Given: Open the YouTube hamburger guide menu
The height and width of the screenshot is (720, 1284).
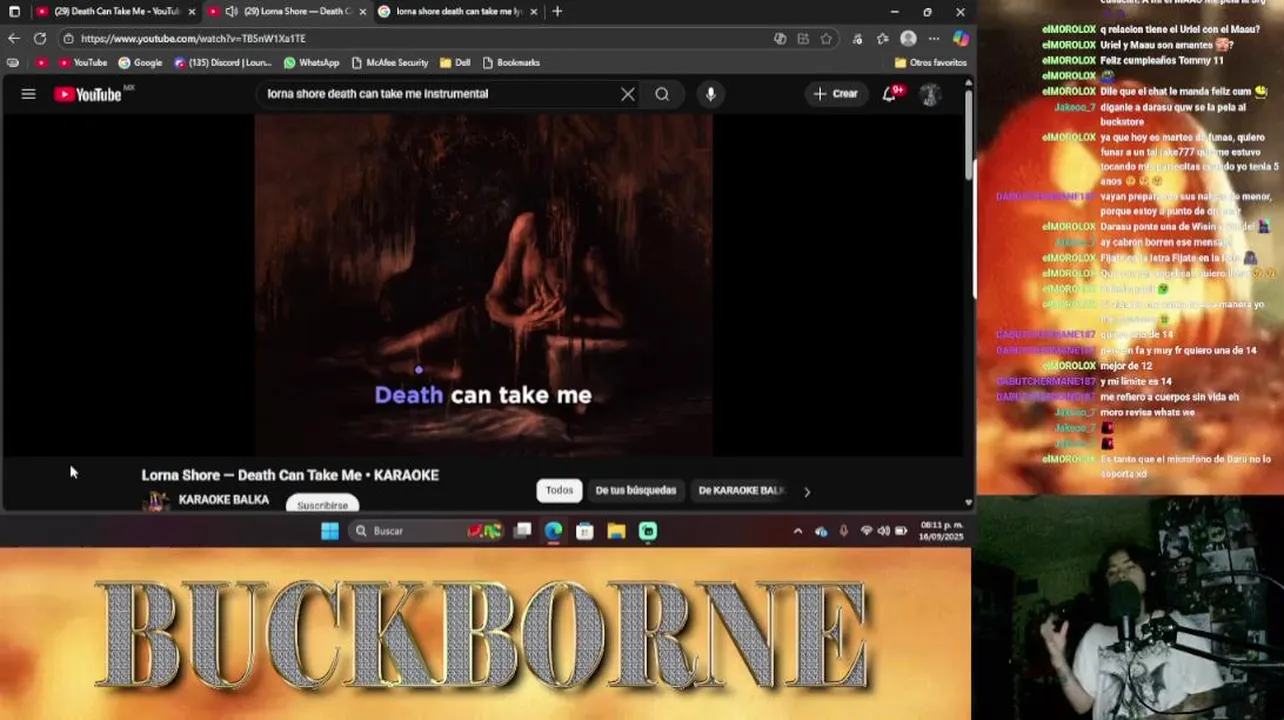Looking at the screenshot, I should tap(28, 94).
